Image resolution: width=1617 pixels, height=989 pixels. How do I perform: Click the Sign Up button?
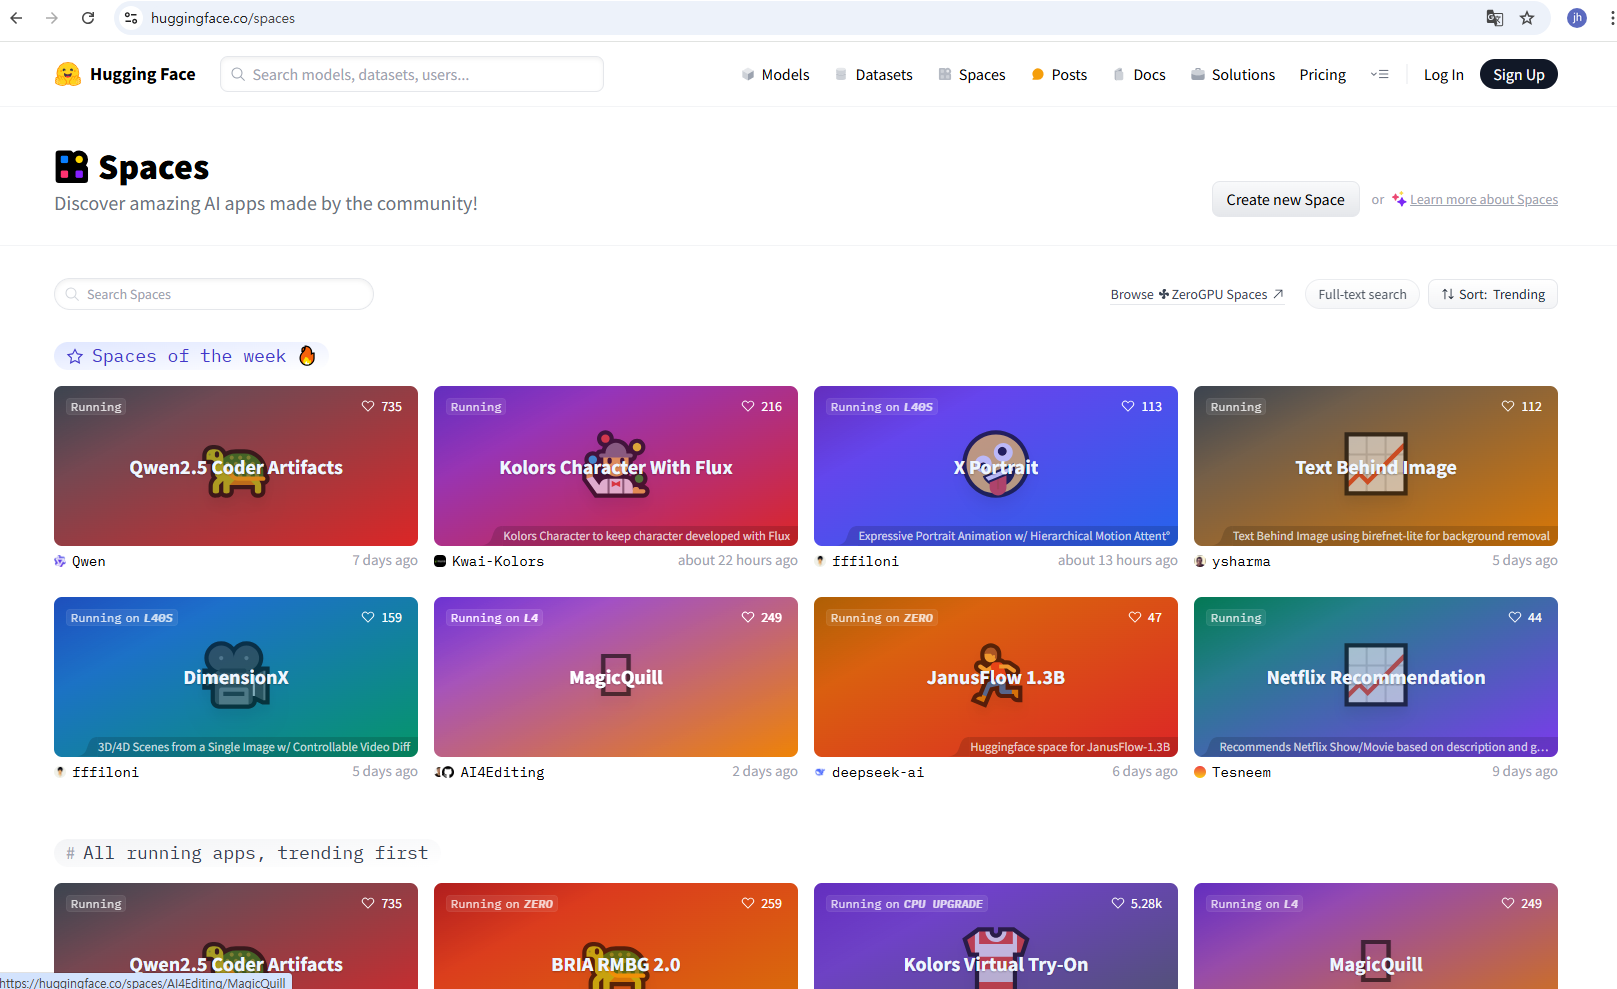coord(1518,74)
